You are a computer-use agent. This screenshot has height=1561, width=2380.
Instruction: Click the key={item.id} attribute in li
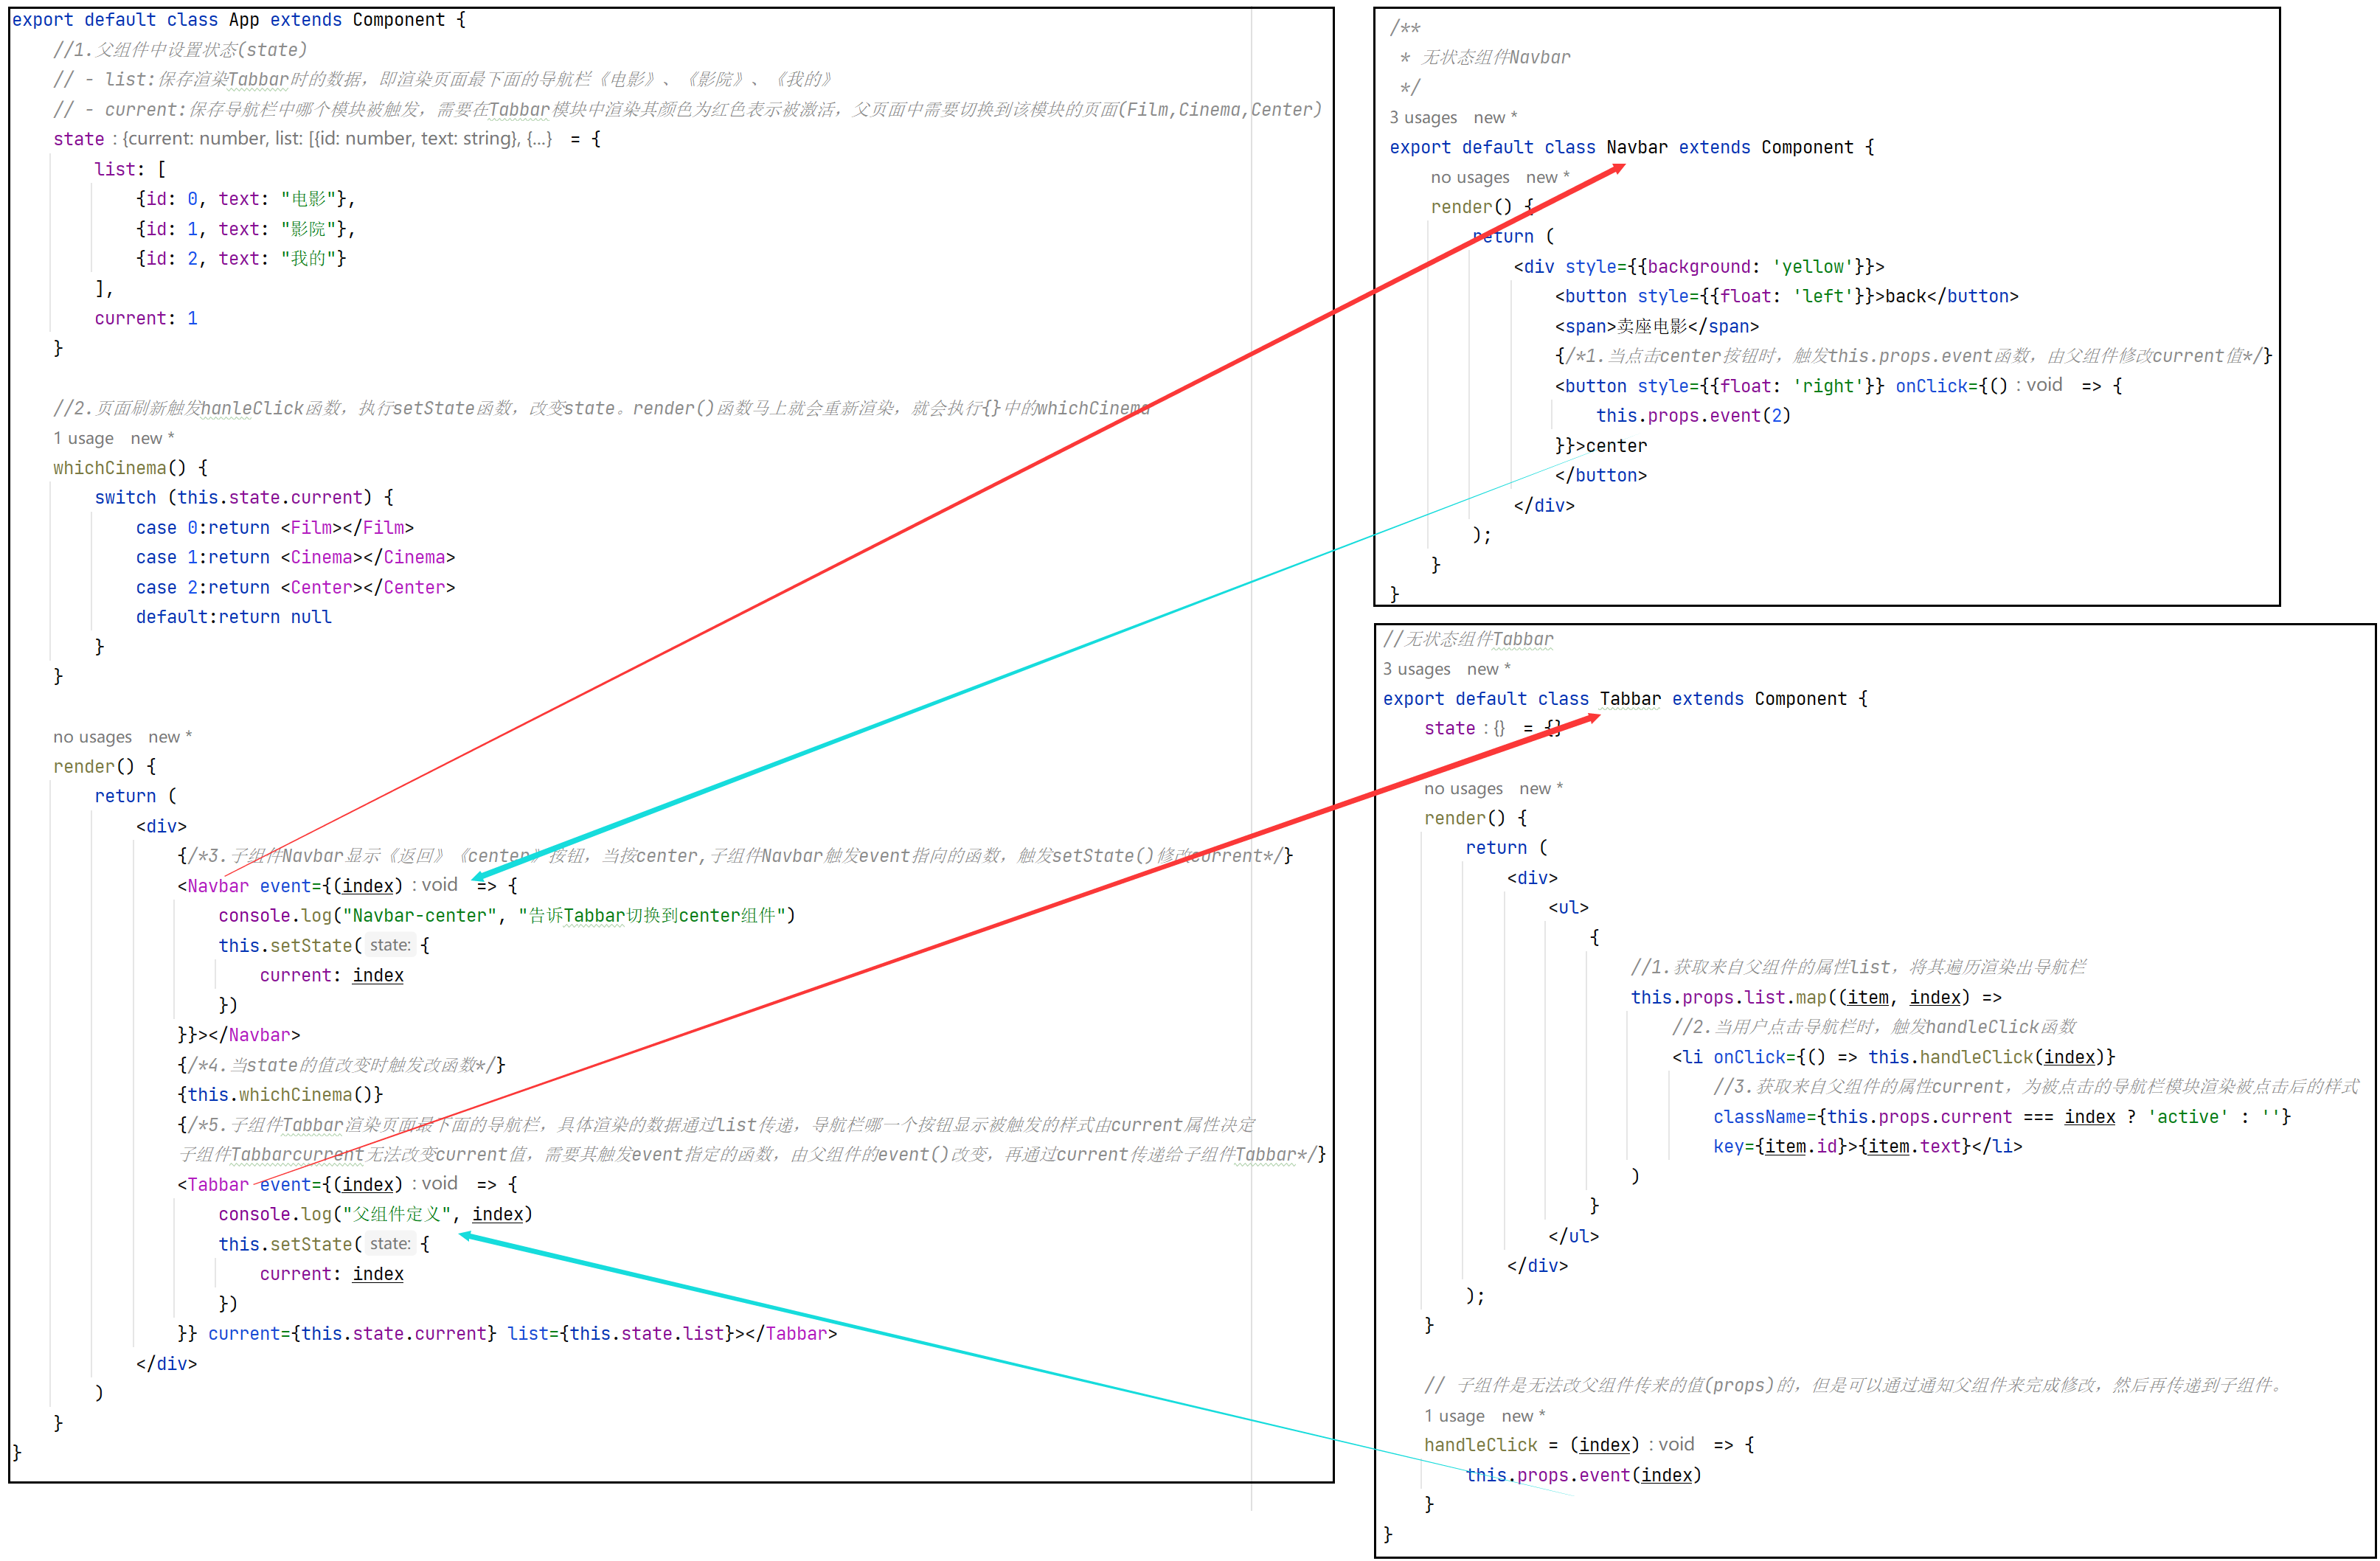pyautogui.click(x=1780, y=1146)
